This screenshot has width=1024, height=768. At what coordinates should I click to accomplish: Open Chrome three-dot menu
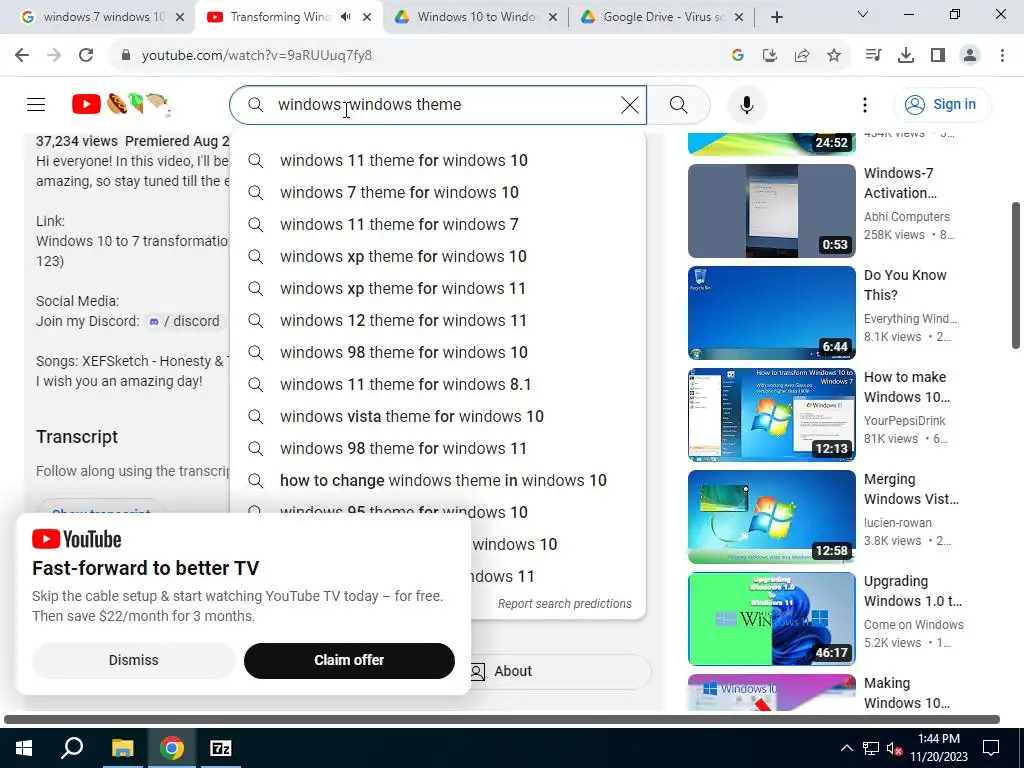pos(1002,56)
